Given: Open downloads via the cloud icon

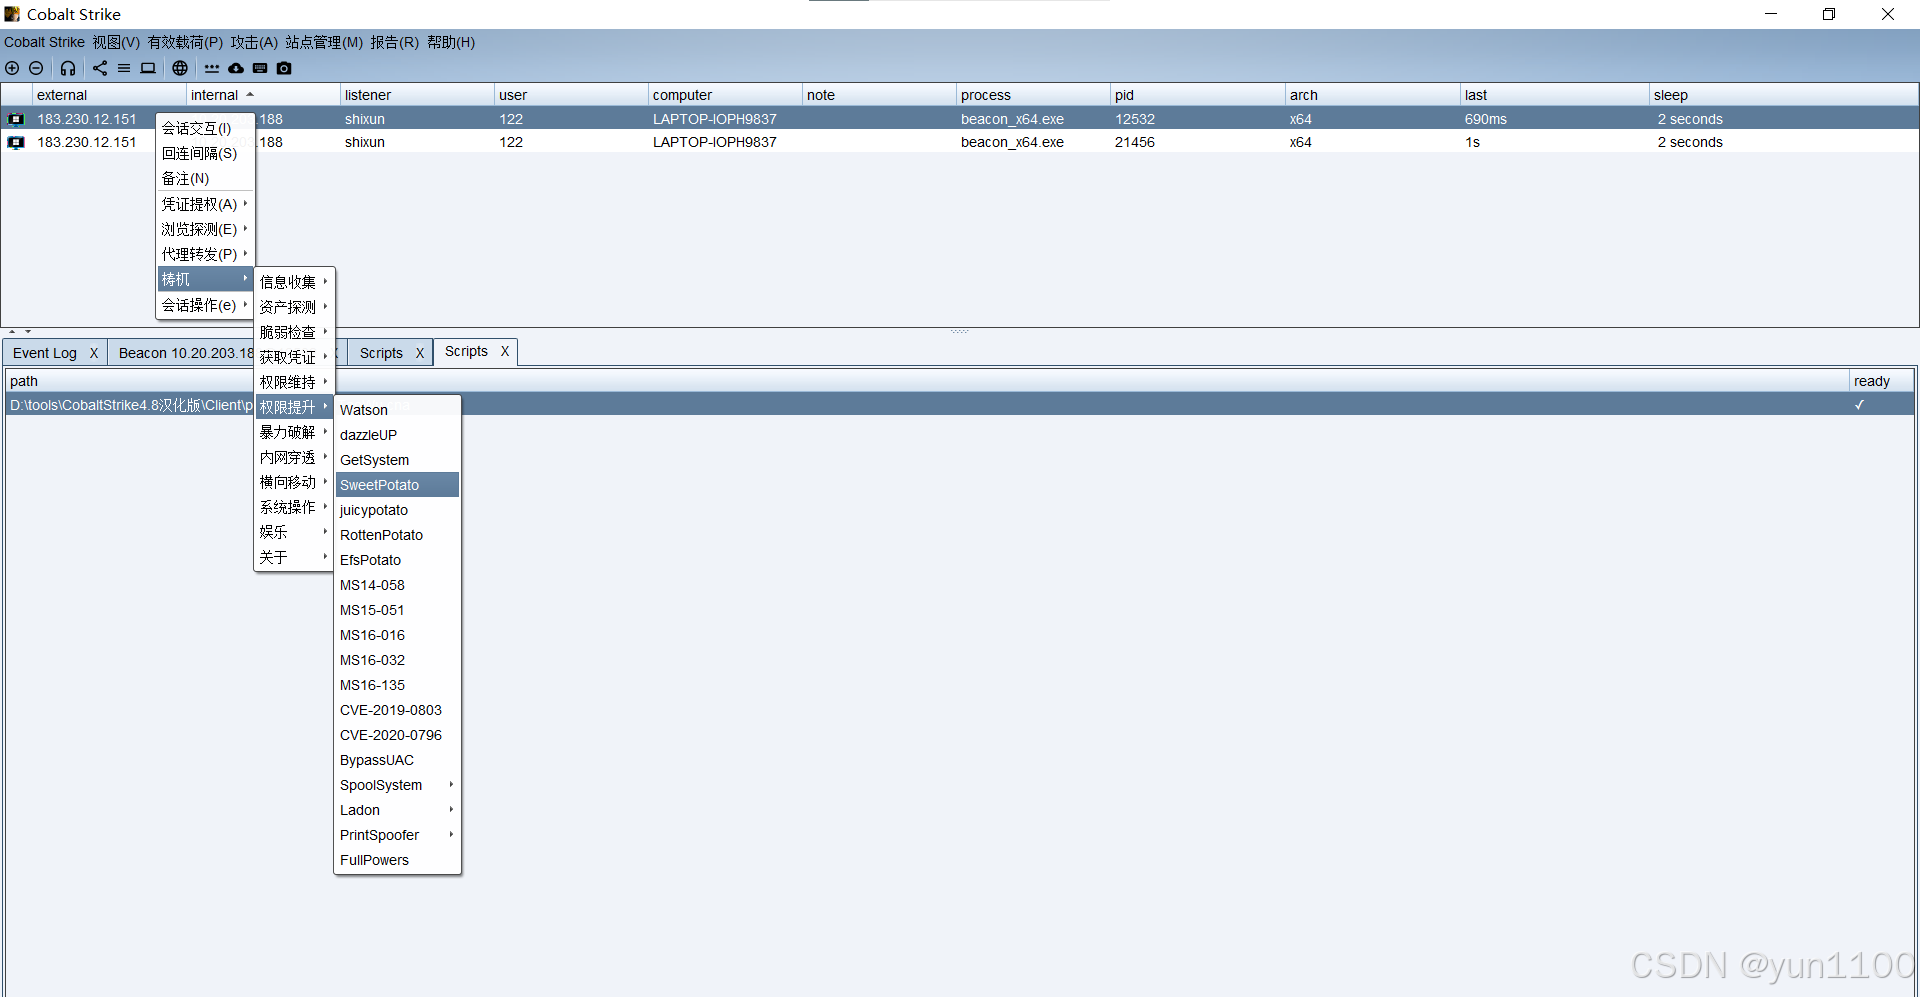Looking at the screenshot, I should tap(236, 68).
